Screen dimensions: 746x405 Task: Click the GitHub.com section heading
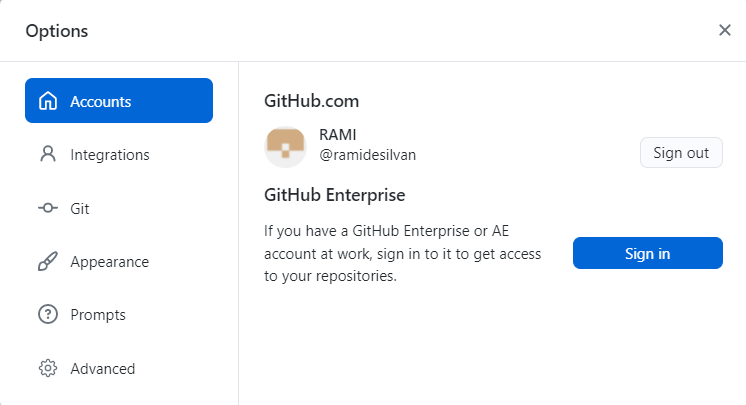[x=311, y=101]
